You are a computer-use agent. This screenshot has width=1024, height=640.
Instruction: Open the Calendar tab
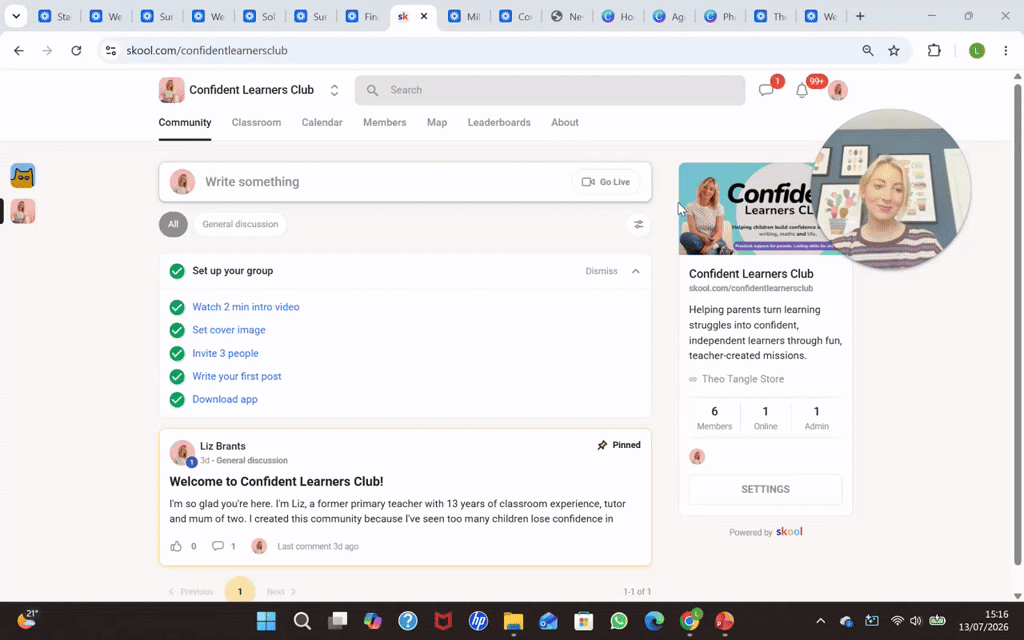point(322,122)
